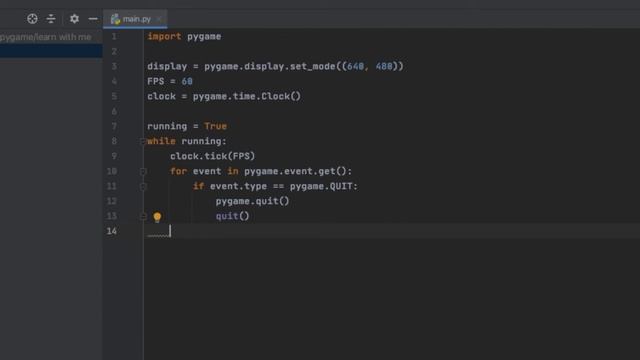Click the locate/select opened file crosshair icon
Viewport: 640px width, 360px height.
pos(32,19)
